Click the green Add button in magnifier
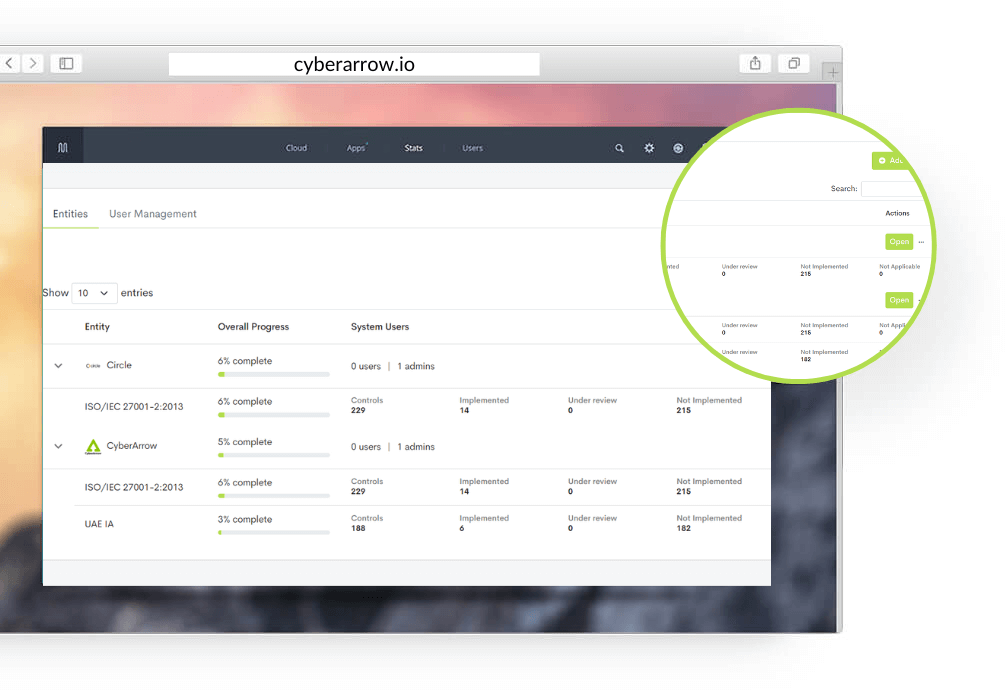The height and width of the screenshot is (691, 1006). 891,160
